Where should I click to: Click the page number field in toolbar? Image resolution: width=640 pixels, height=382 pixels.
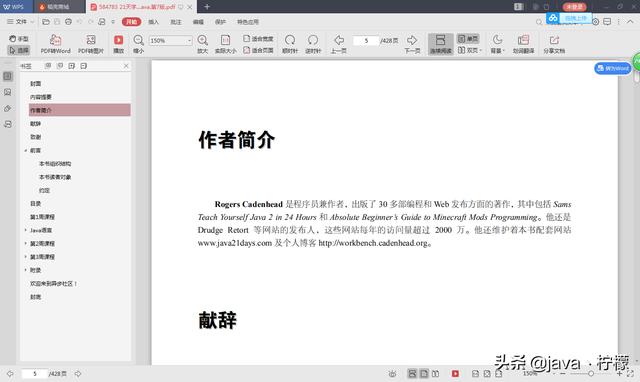click(366, 40)
